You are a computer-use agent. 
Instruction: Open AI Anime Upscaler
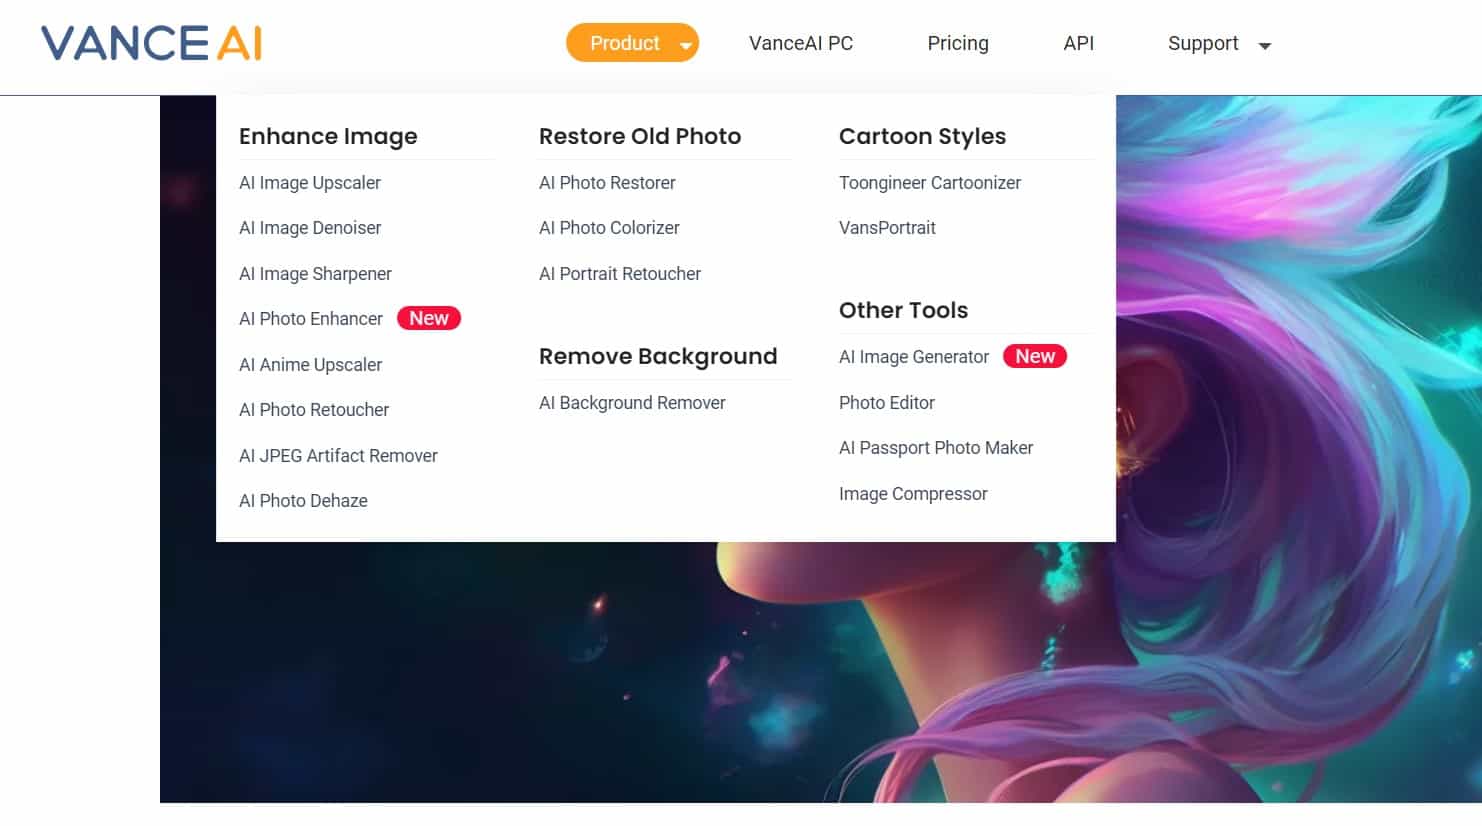(310, 365)
